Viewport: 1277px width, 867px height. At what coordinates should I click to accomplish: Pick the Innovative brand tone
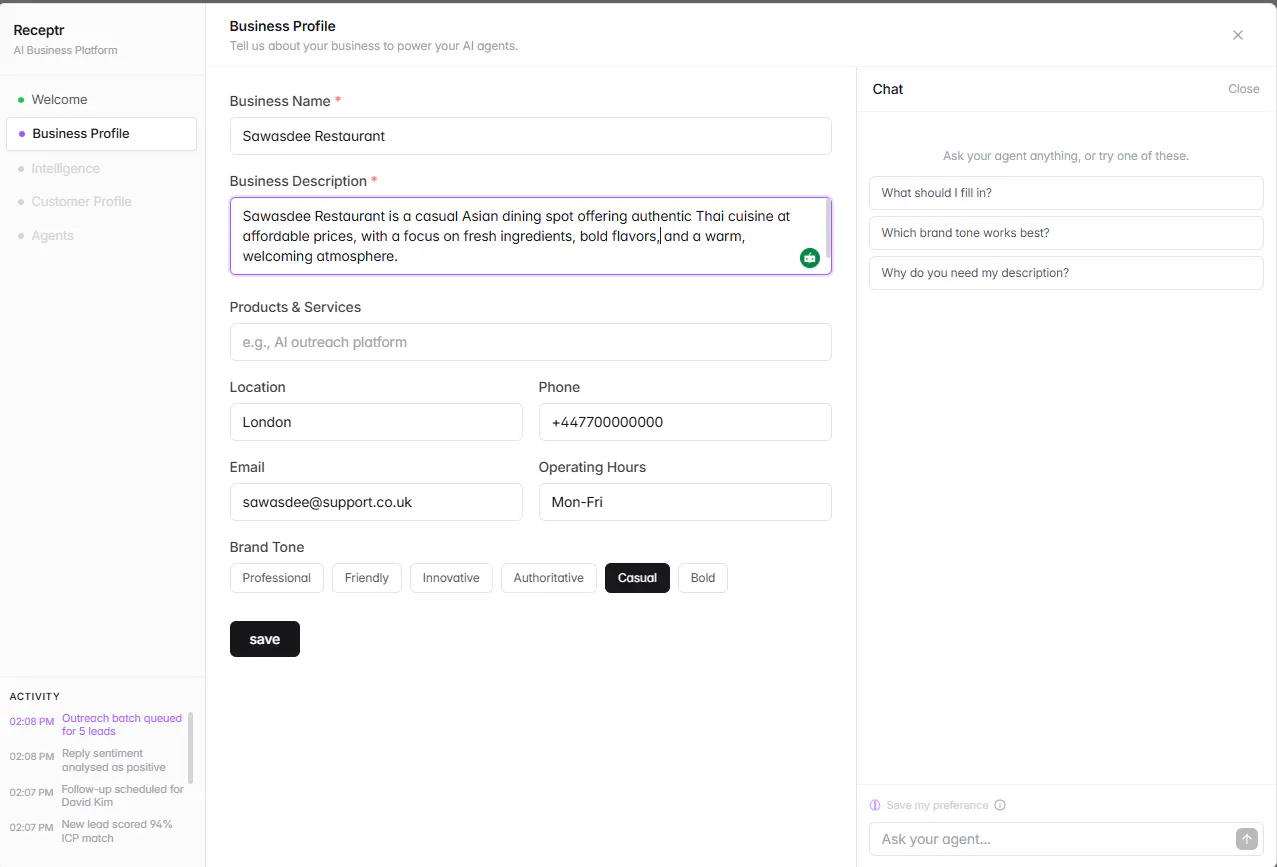click(x=451, y=578)
